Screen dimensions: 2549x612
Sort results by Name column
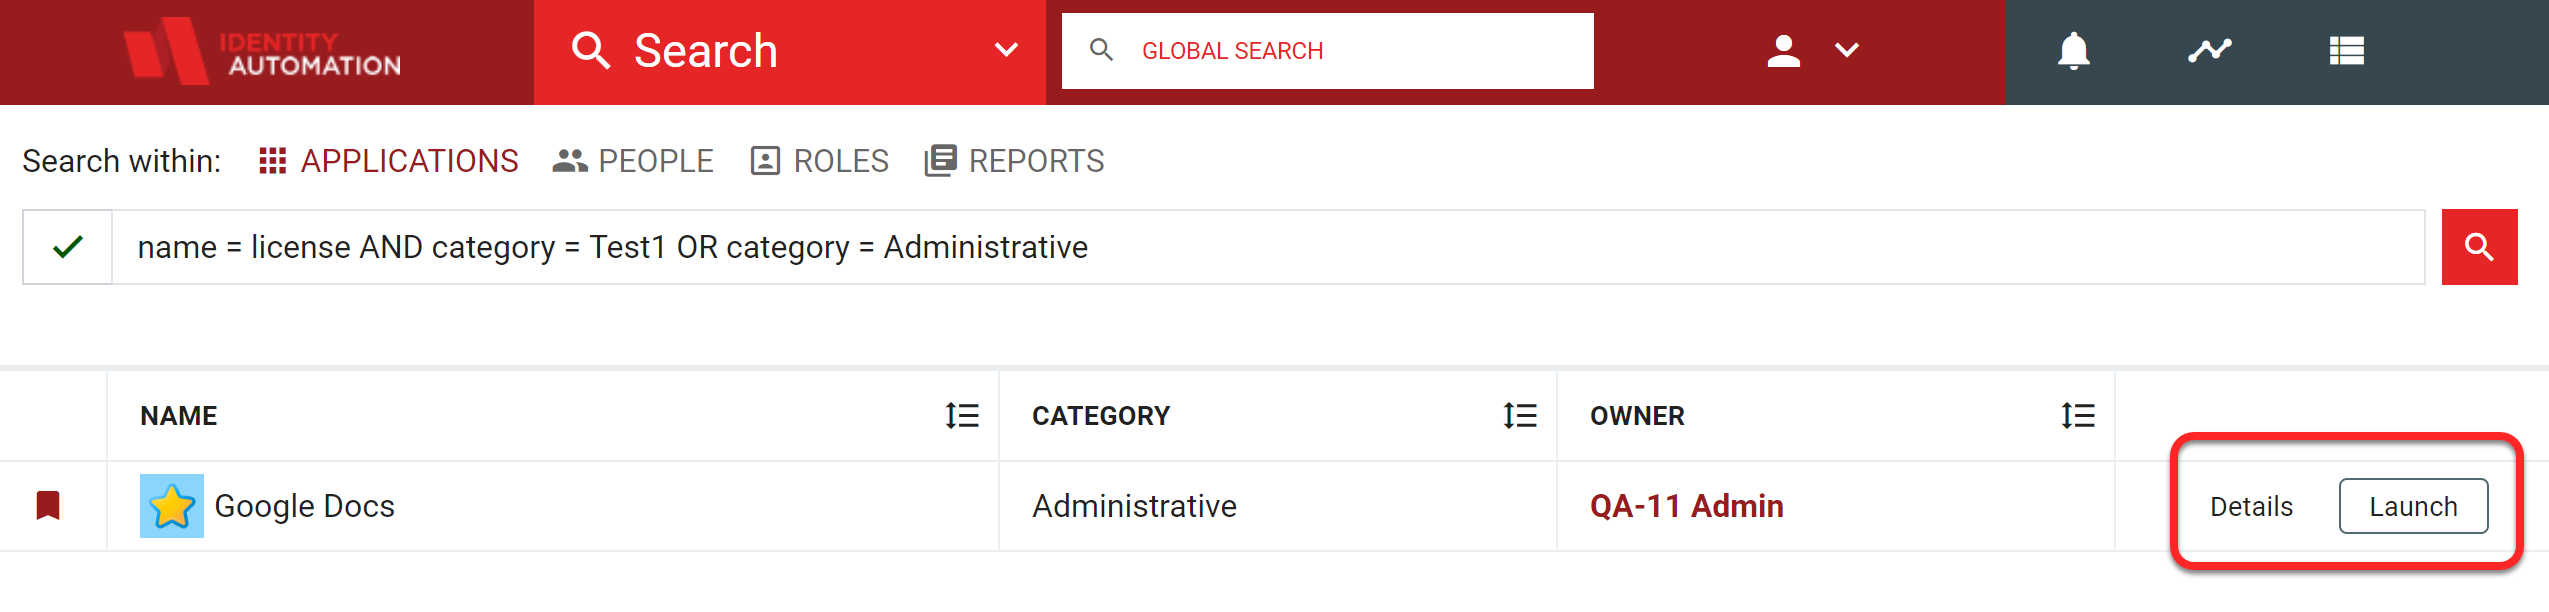tap(962, 416)
